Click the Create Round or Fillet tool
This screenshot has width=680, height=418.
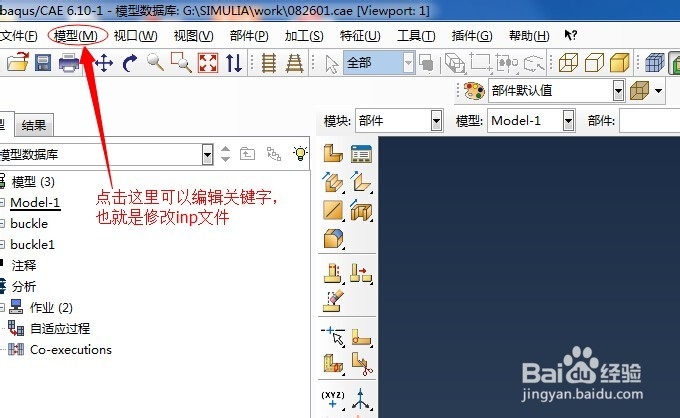pos(333,238)
